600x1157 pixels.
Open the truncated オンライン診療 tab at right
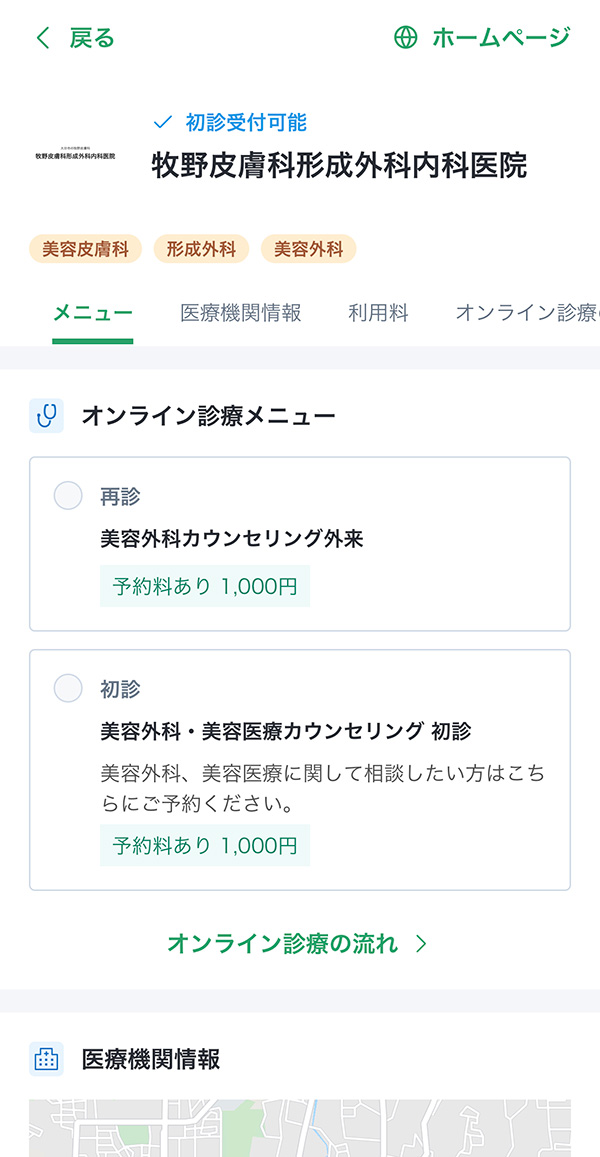tap(530, 311)
